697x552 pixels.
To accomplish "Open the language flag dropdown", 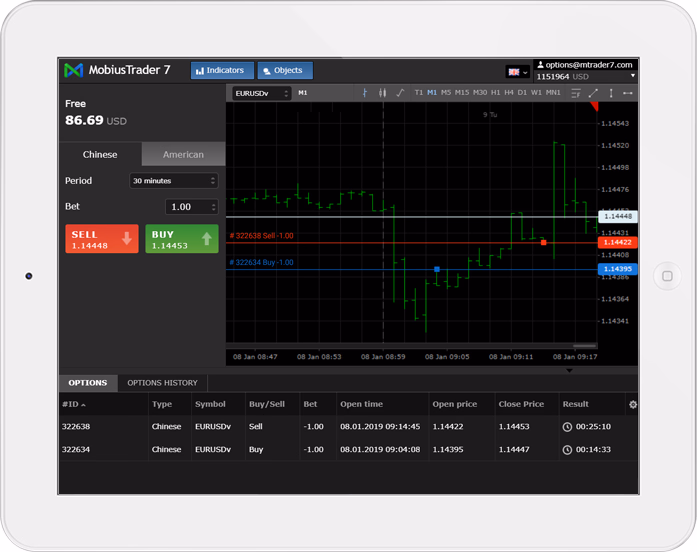I will tap(518, 72).
